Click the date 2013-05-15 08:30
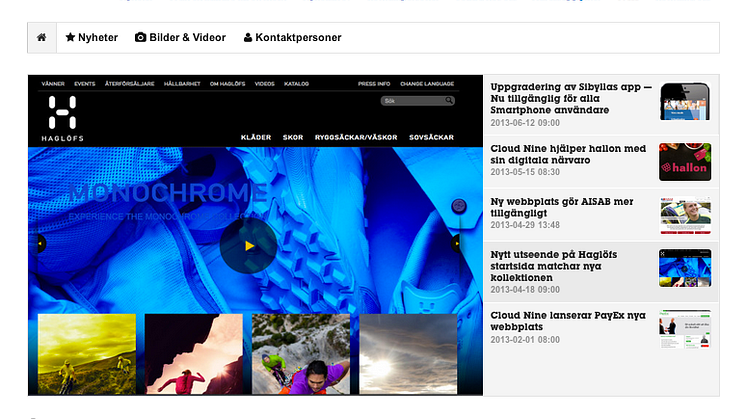 (525, 172)
